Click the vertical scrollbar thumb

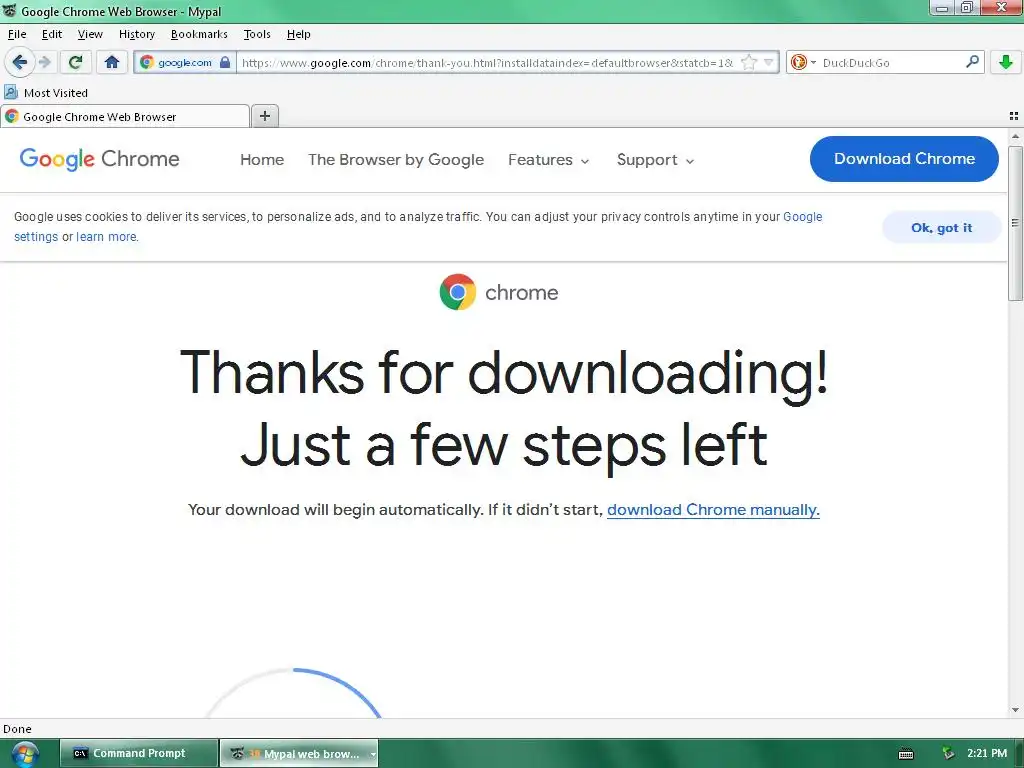pyautogui.click(x=1015, y=223)
